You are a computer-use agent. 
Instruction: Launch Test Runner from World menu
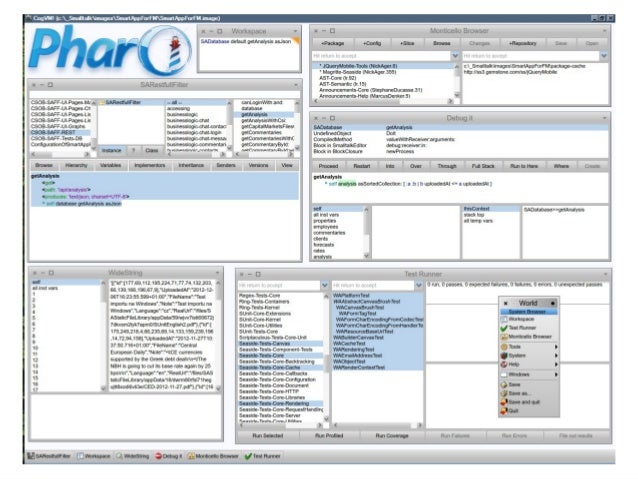tap(522, 328)
